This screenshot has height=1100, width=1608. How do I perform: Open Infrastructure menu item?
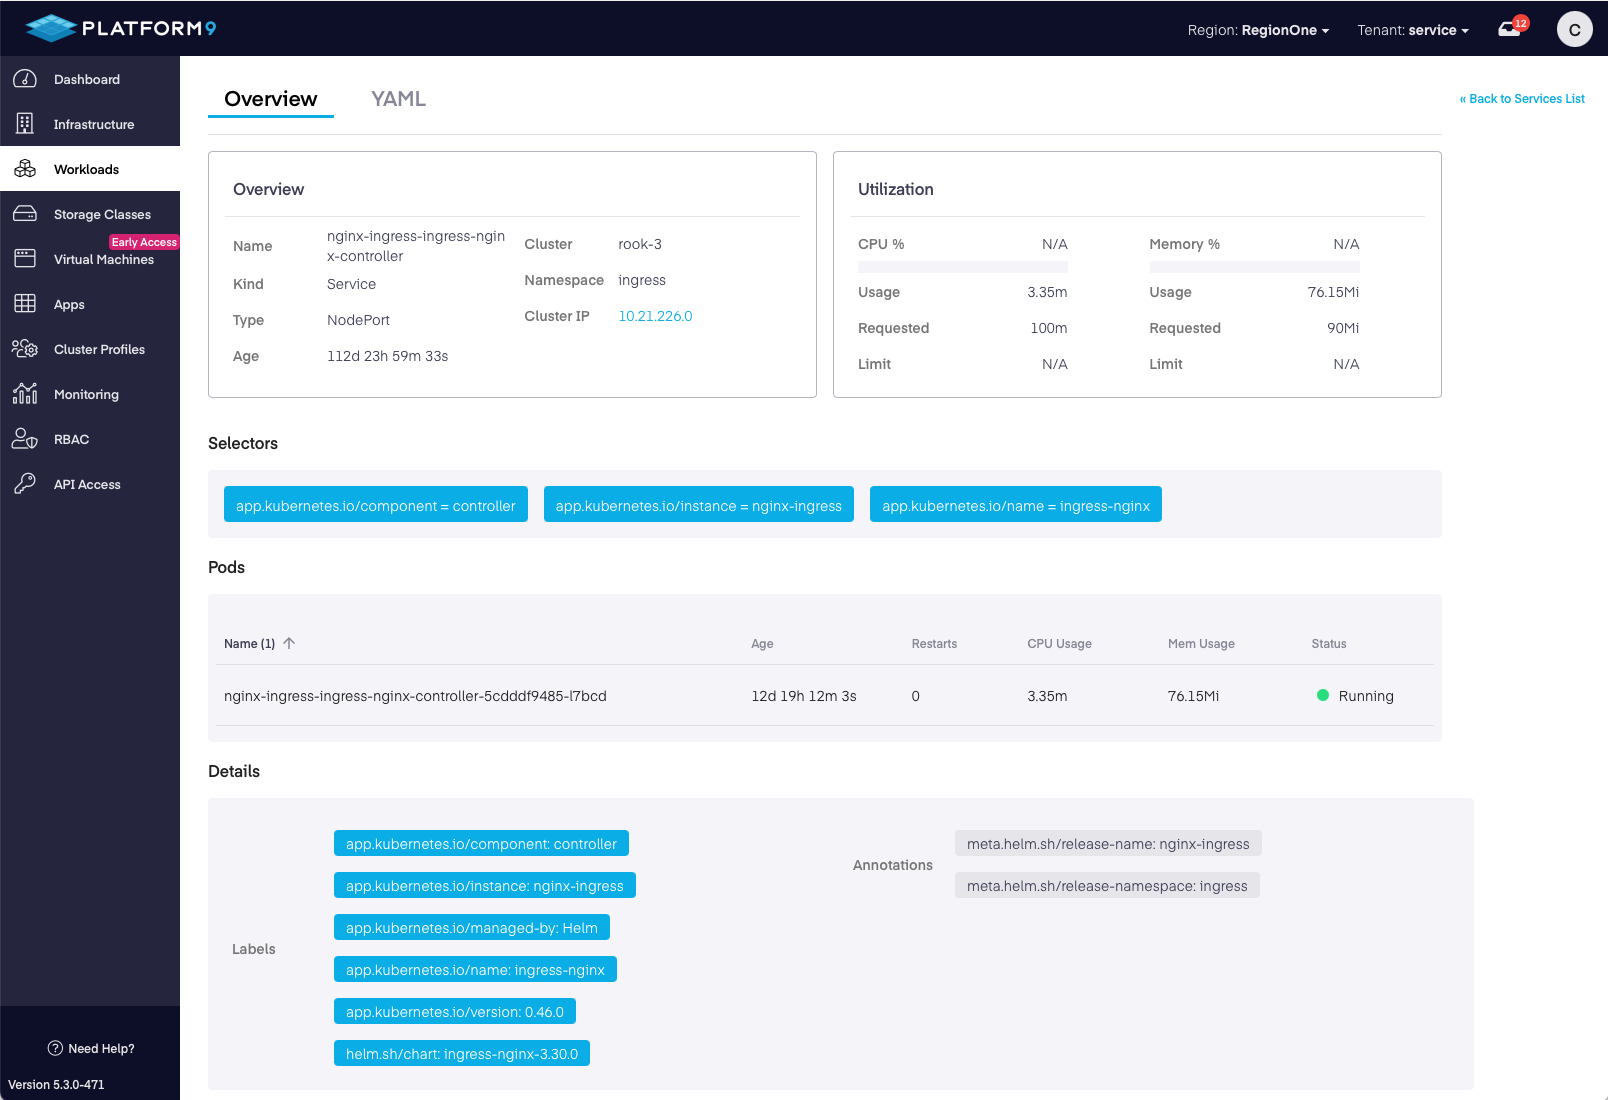(90, 124)
